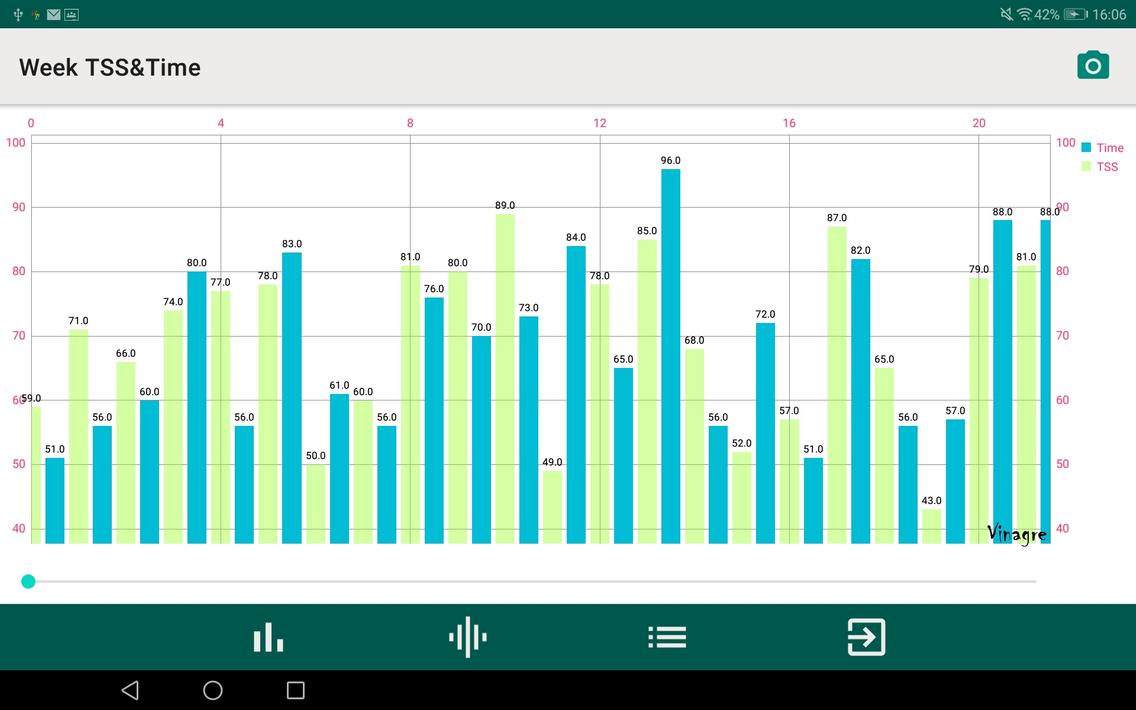Click the 85.0 value label
Viewport: 1136px width, 710px height.
[x=647, y=231]
